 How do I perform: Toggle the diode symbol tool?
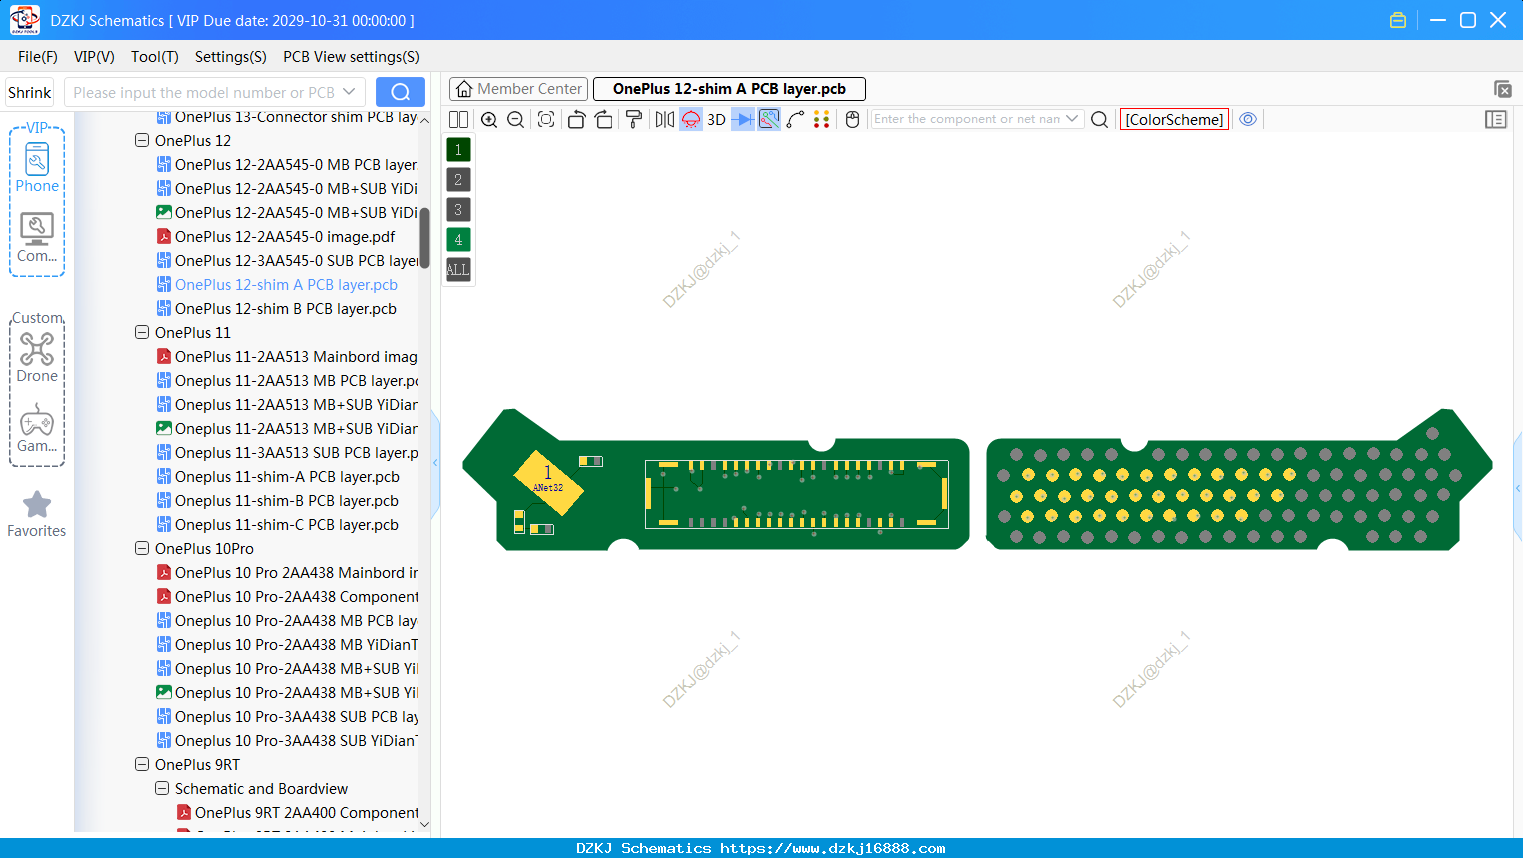(x=743, y=119)
